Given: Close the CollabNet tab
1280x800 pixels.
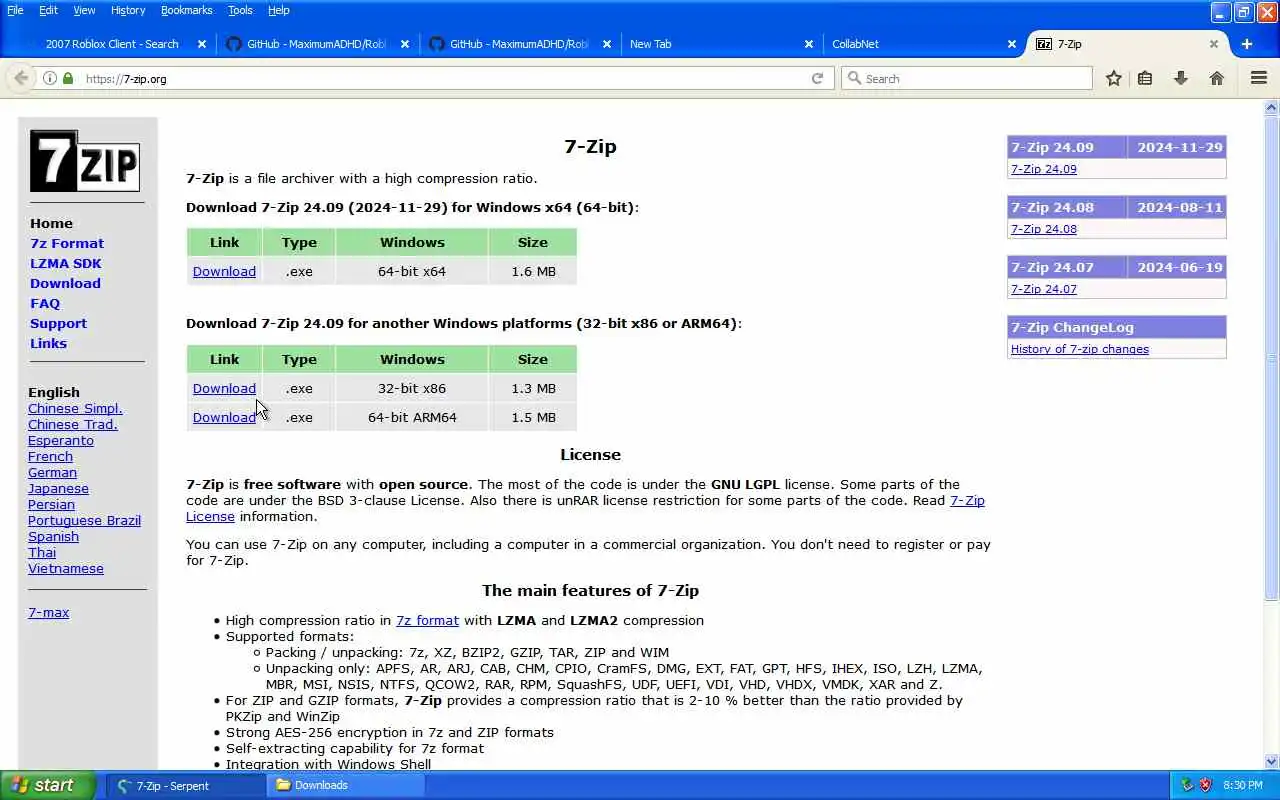Looking at the screenshot, I should (1012, 44).
